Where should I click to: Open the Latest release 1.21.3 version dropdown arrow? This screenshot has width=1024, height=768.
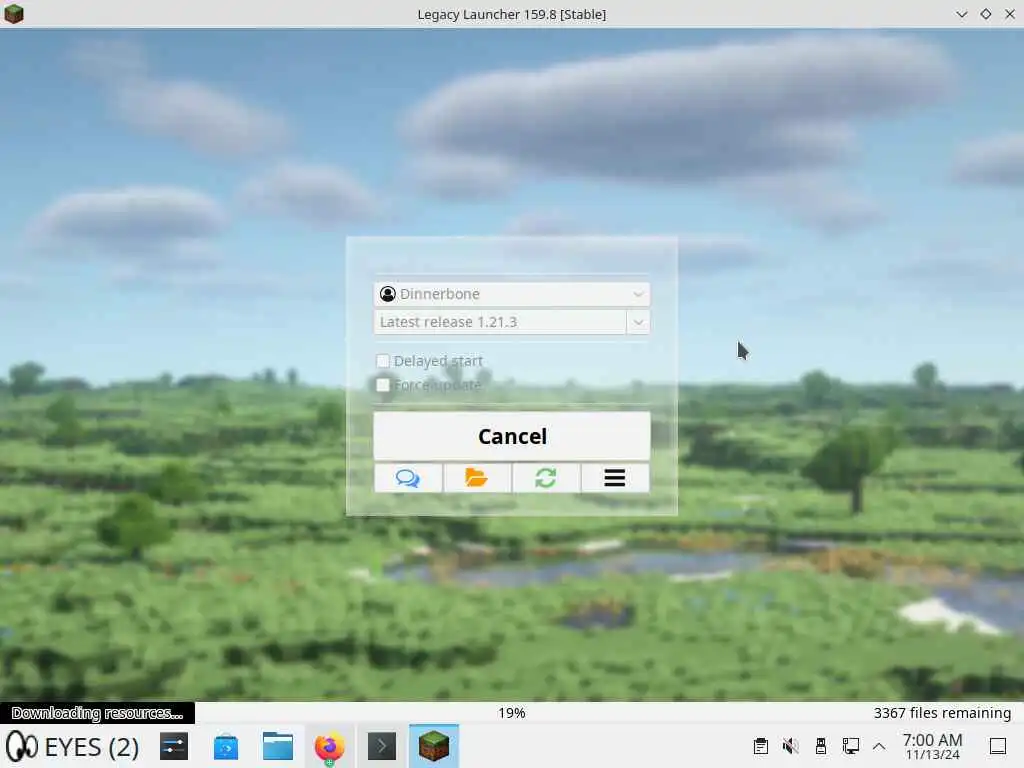pyautogui.click(x=638, y=322)
